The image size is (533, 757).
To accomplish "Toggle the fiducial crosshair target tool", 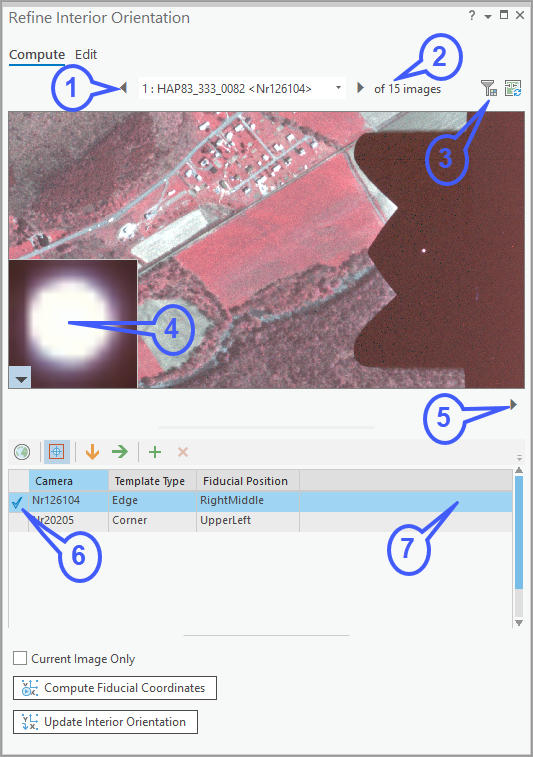I will (x=56, y=452).
